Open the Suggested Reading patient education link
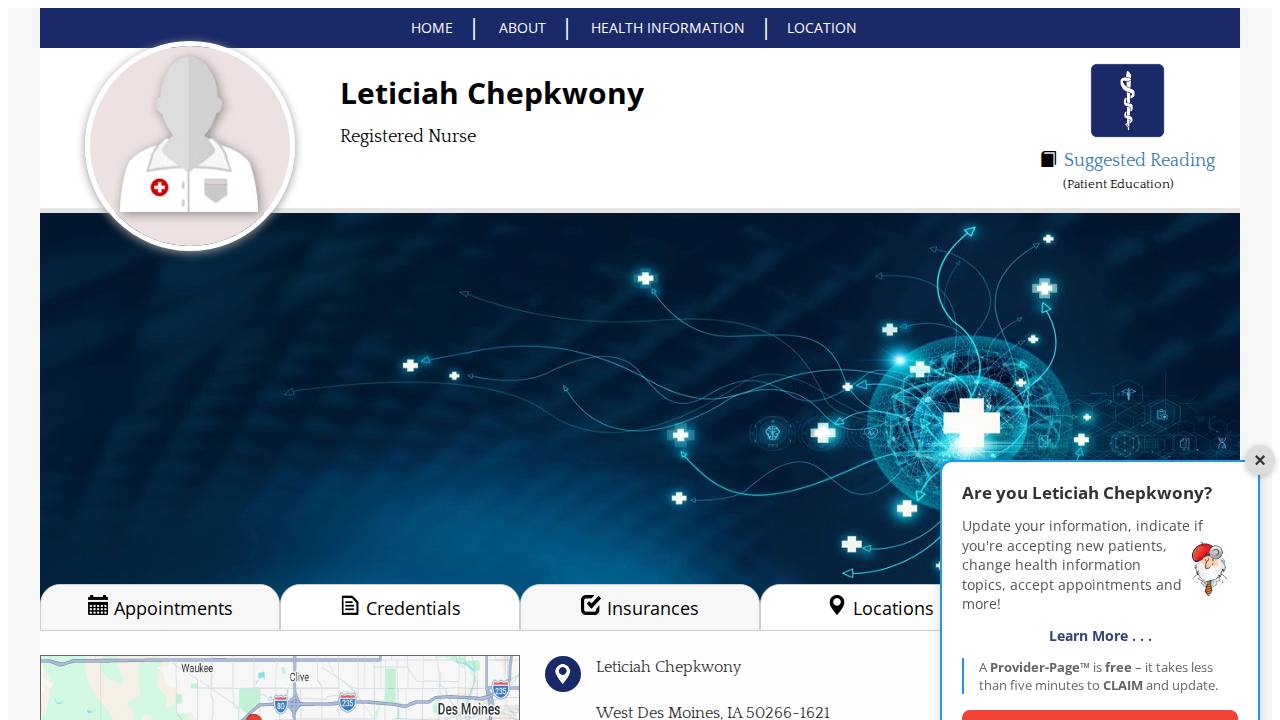This screenshot has height=720, width=1280. point(1140,160)
